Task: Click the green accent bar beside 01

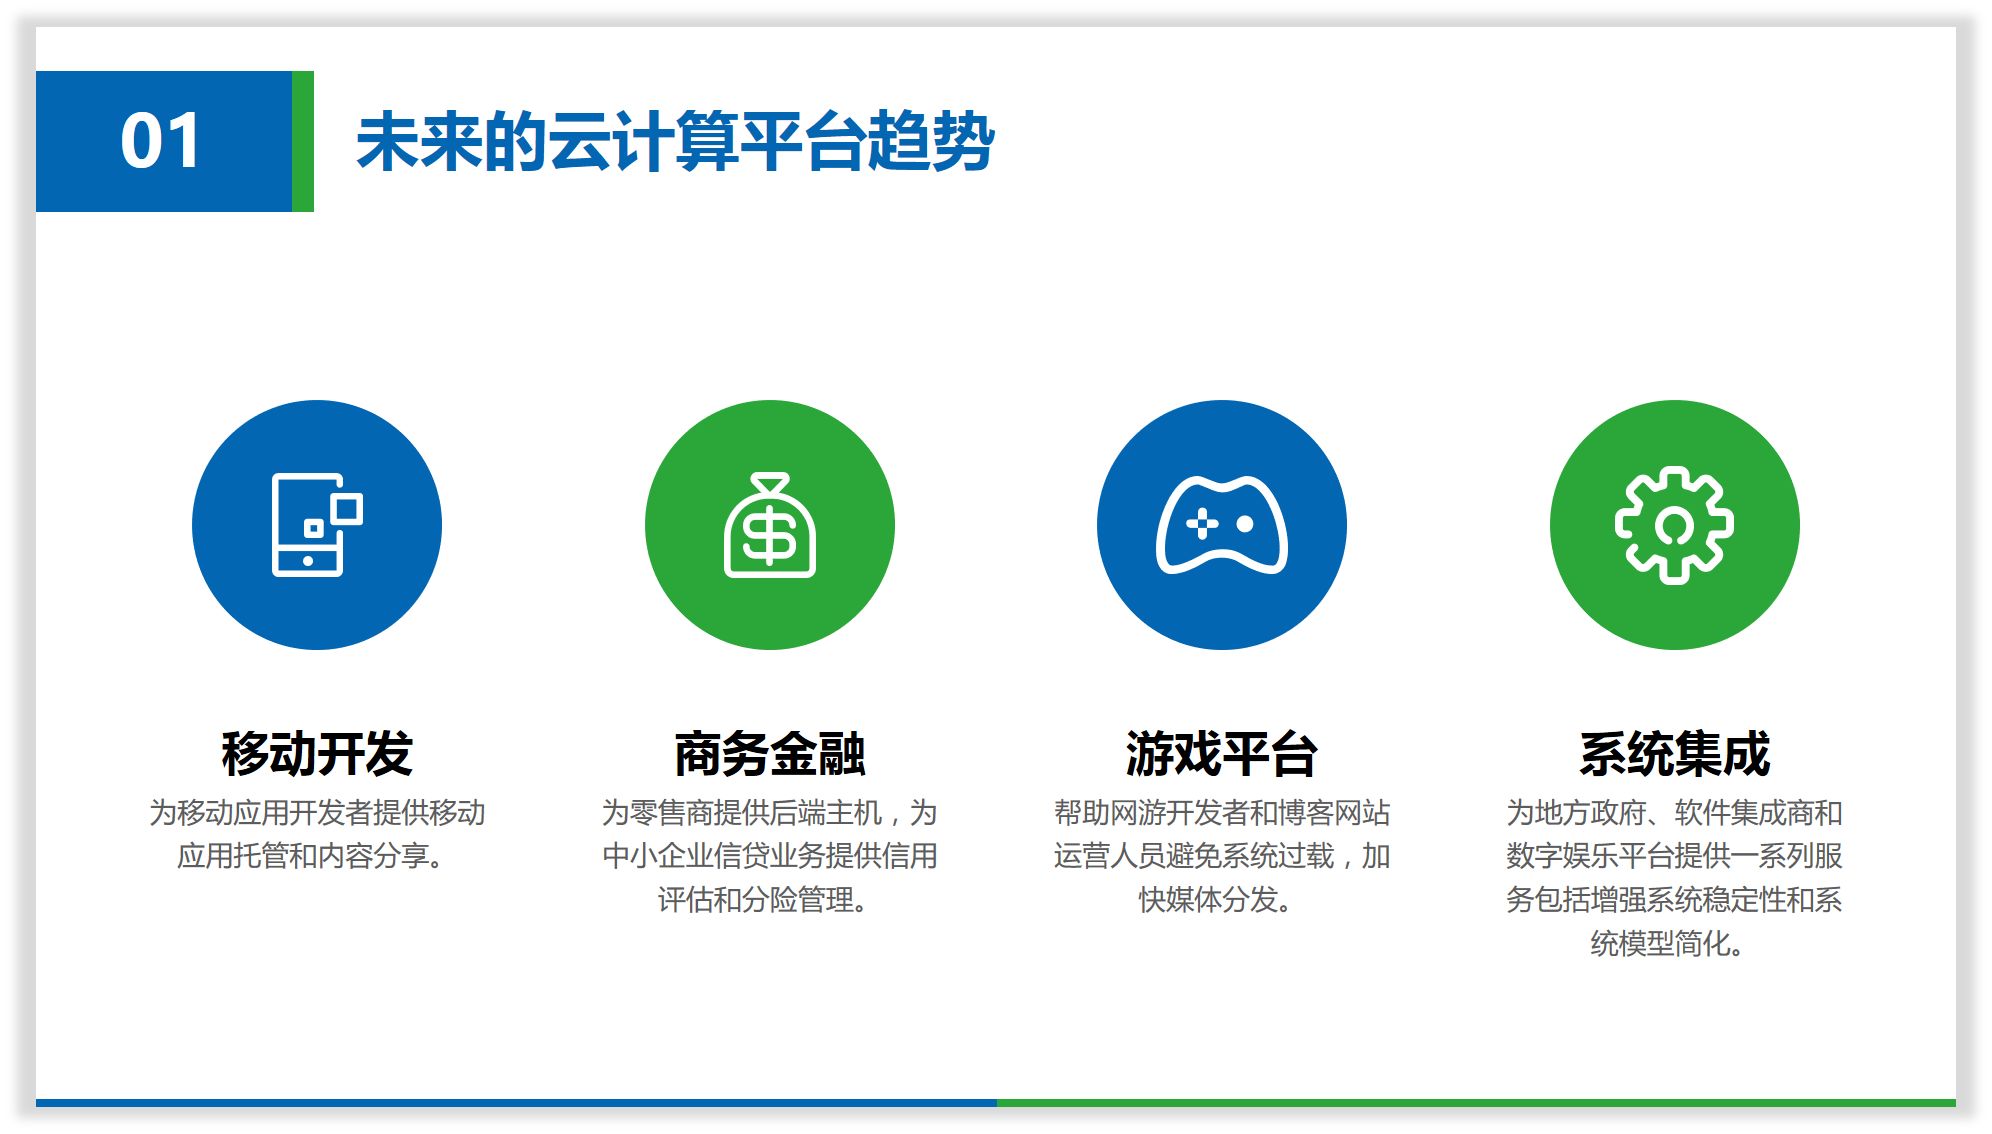Action: coord(303,141)
